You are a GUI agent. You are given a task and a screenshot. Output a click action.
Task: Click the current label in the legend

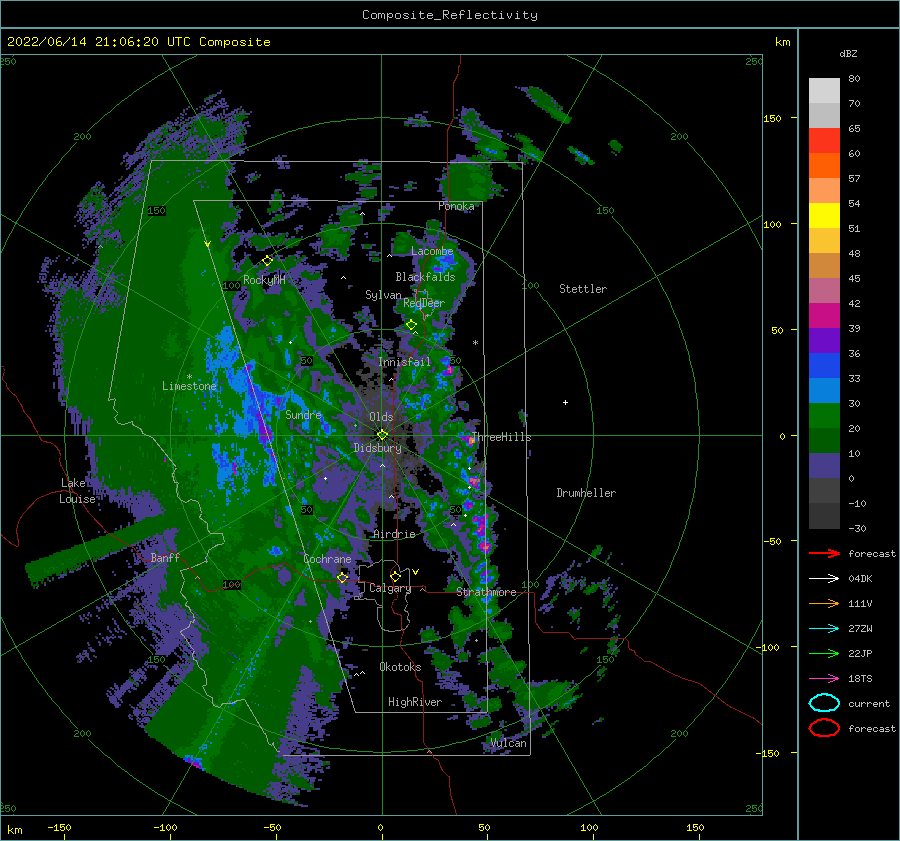[869, 704]
